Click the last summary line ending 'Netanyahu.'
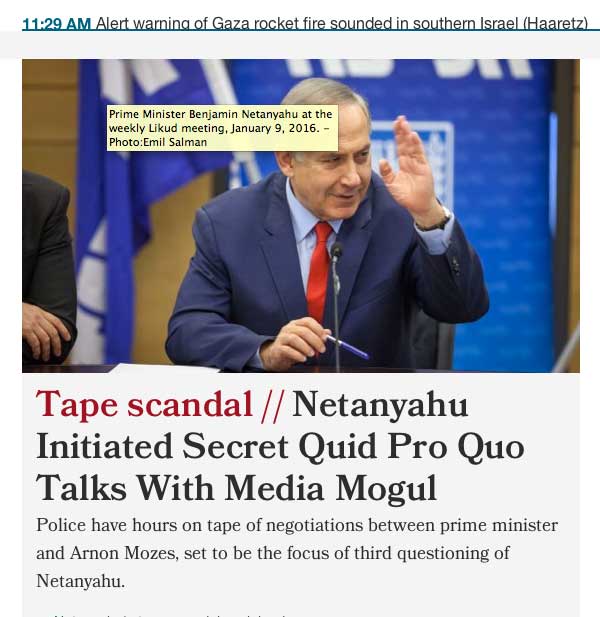The height and width of the screenshot is (617, 600). click(x=80, y=581)
